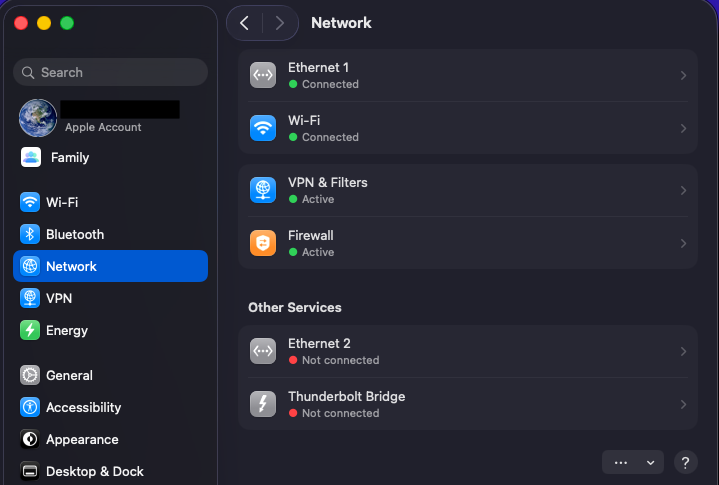The height and width of the screenshot is (485, 719).
Task: Click the Thunderbolt Bridge bolt icon
Action: click(x=263, y=404)
